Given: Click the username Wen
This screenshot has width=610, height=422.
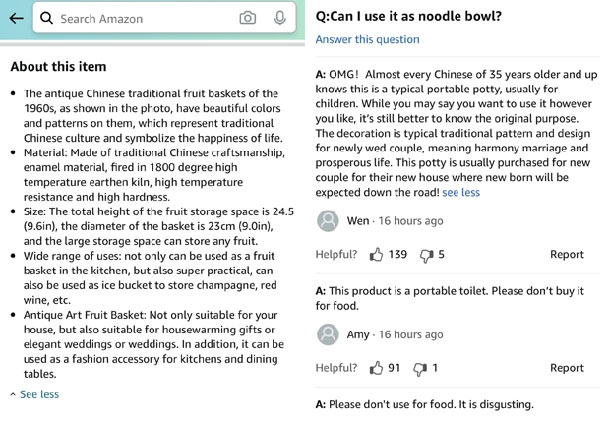Looking at the screenshot, I should [x=357, y=221].
